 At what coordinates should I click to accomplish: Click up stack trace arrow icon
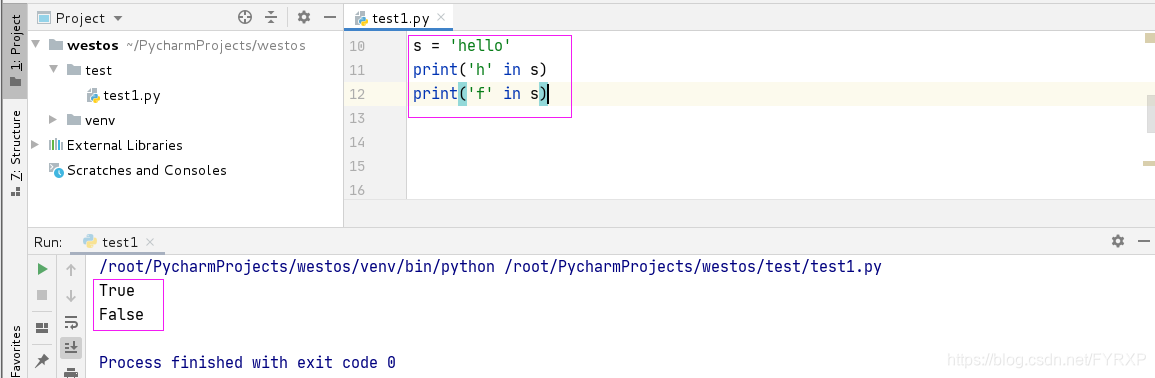point(71,270)
